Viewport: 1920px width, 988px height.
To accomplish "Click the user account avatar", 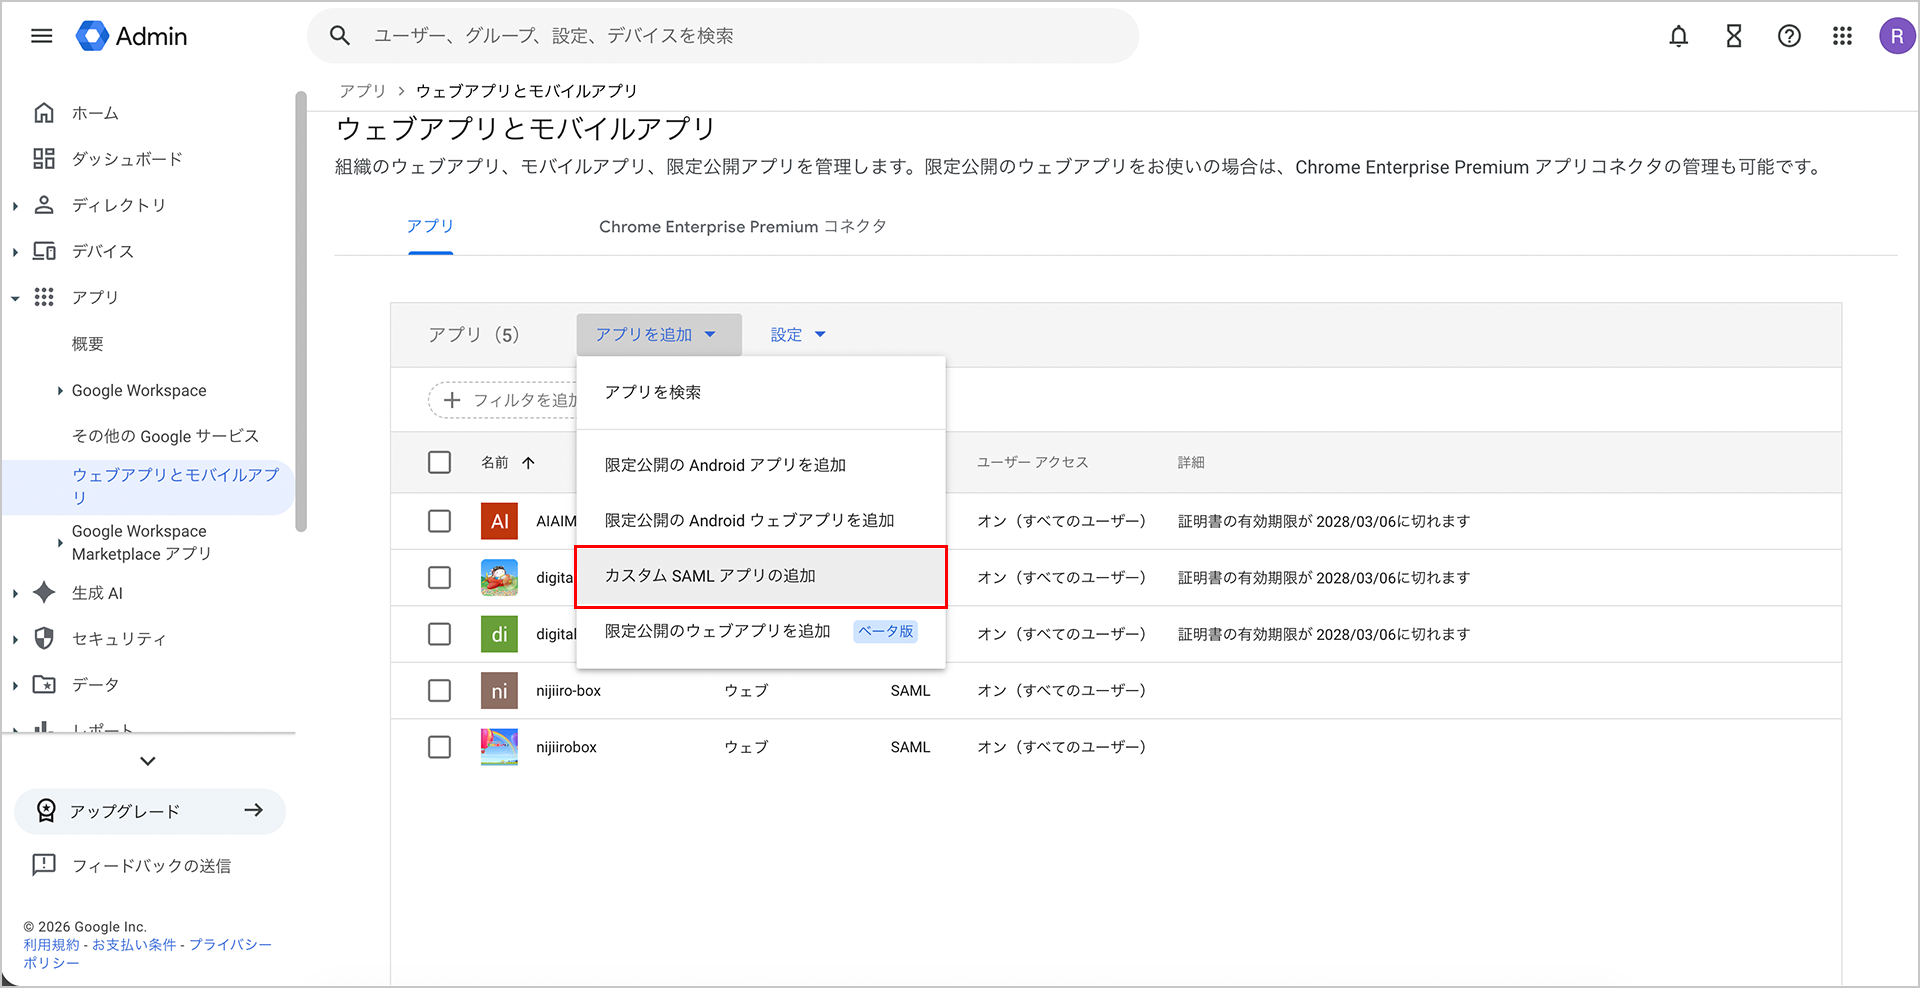I will (1896, 36).
